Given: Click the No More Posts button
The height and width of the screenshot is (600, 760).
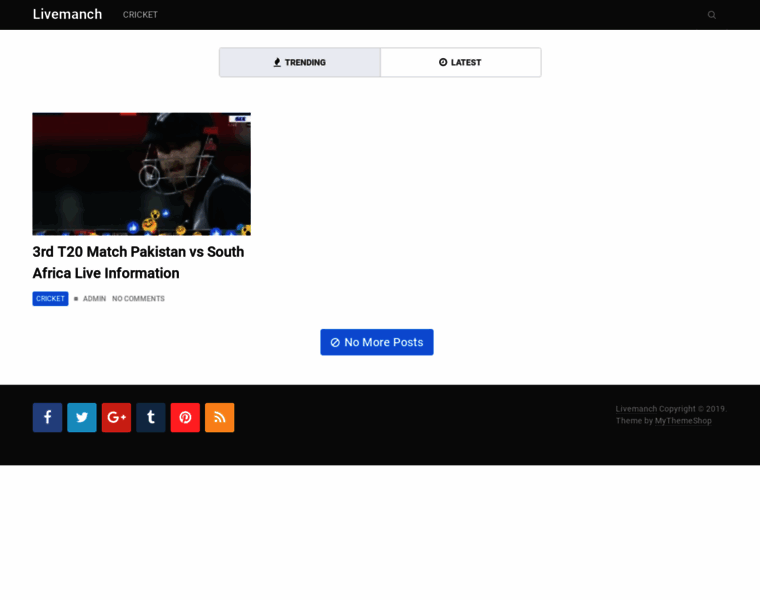Looking at the screenshot, I should (x=376, y=342).
